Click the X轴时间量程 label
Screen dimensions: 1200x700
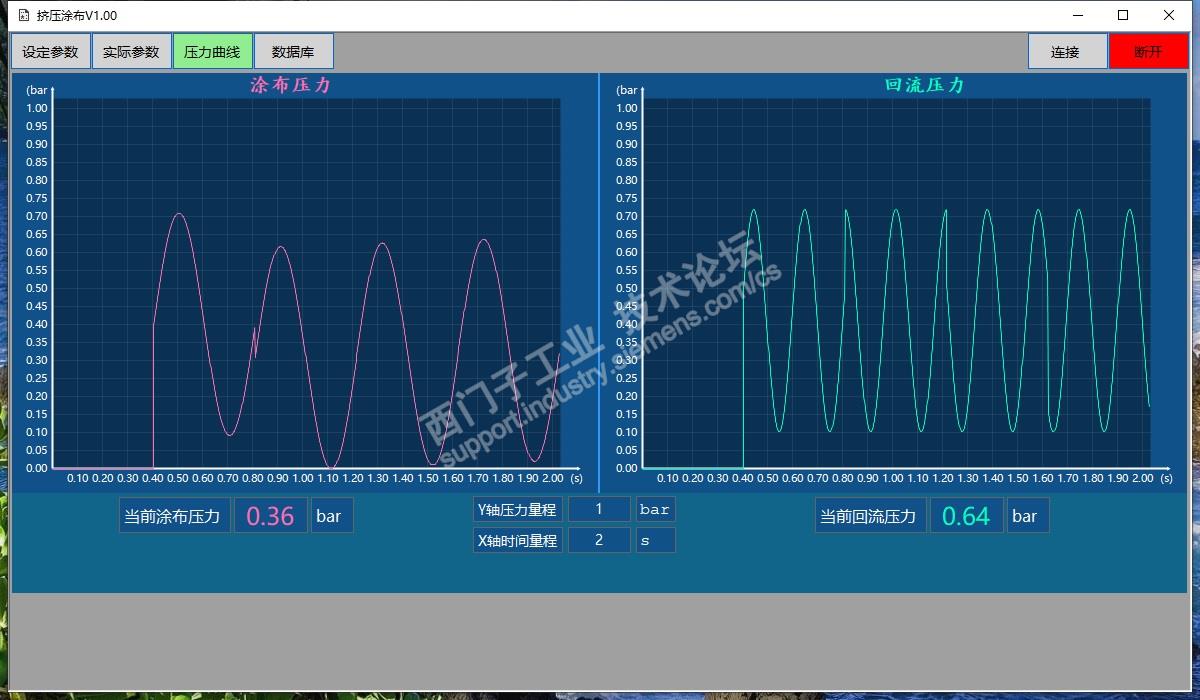517,540
